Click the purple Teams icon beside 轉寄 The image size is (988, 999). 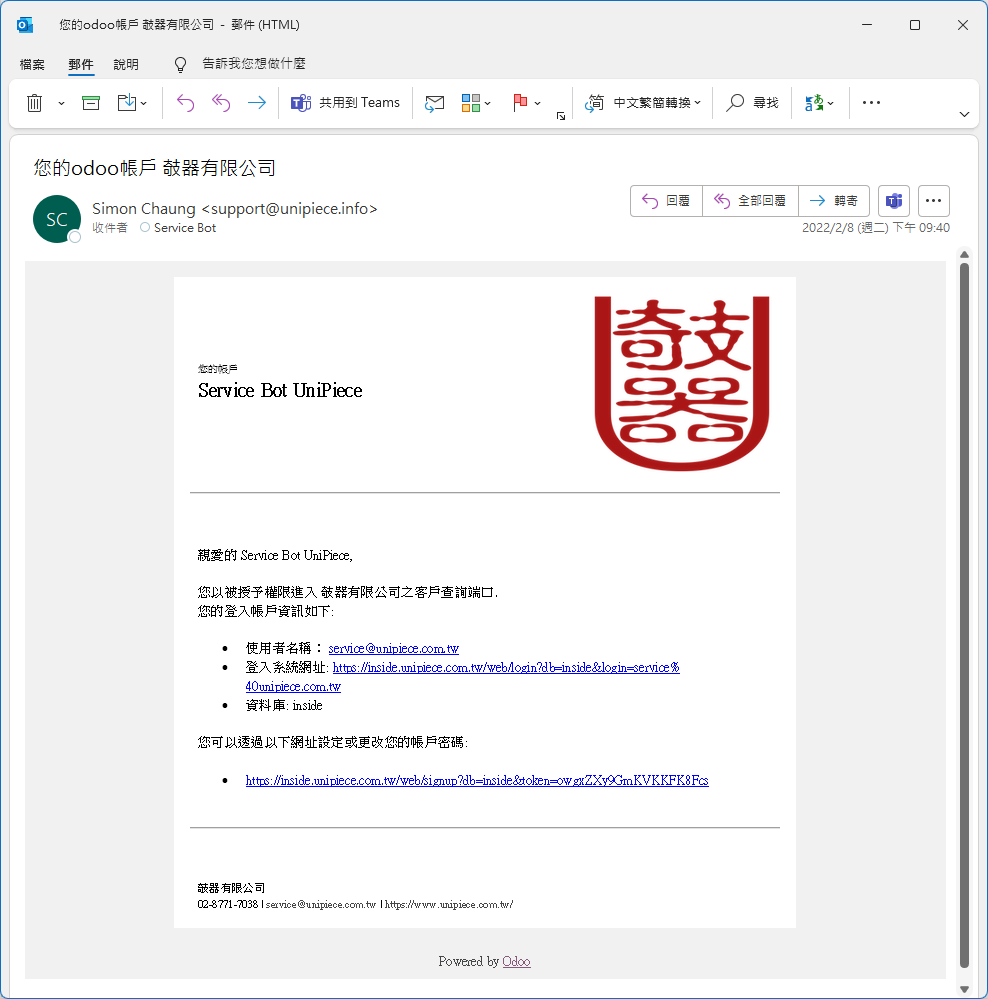tap(893, 201)
